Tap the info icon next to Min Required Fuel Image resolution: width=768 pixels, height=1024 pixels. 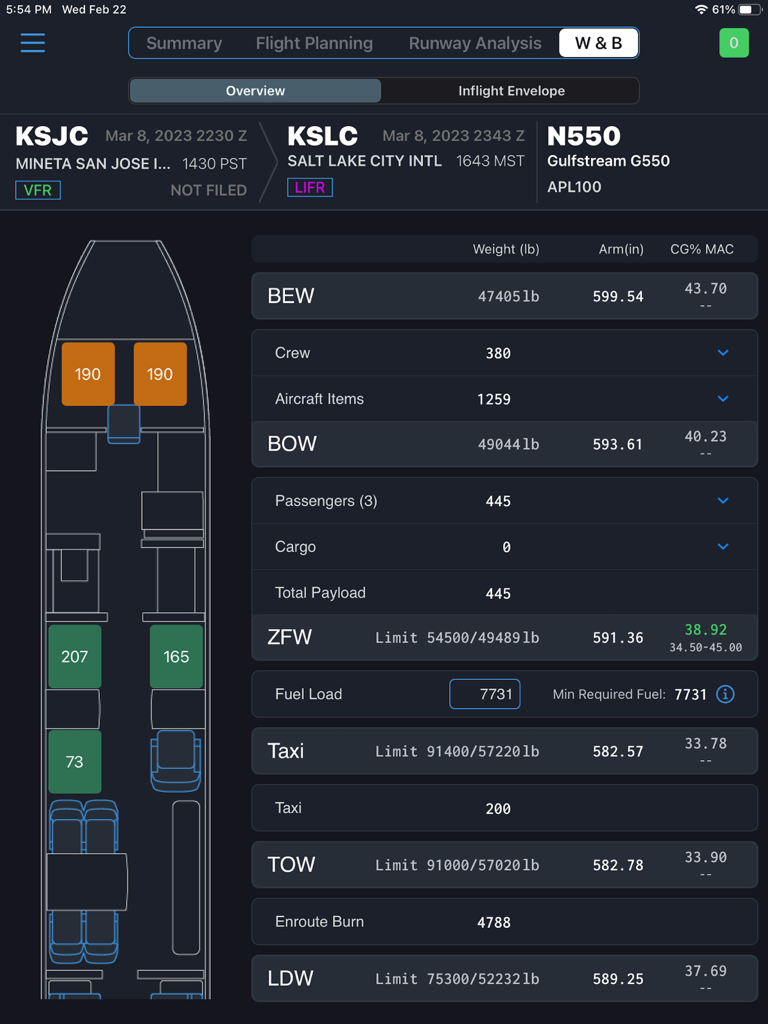pos(725,693)
